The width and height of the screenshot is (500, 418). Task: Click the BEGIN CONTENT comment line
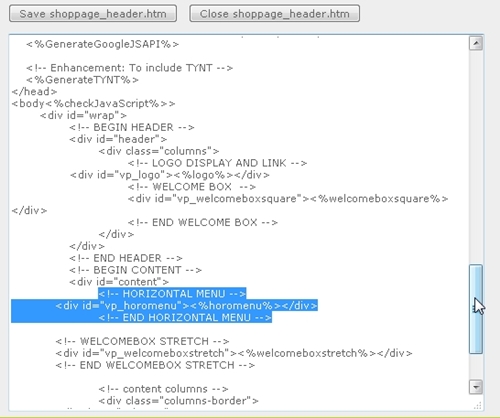click(135, 270)
